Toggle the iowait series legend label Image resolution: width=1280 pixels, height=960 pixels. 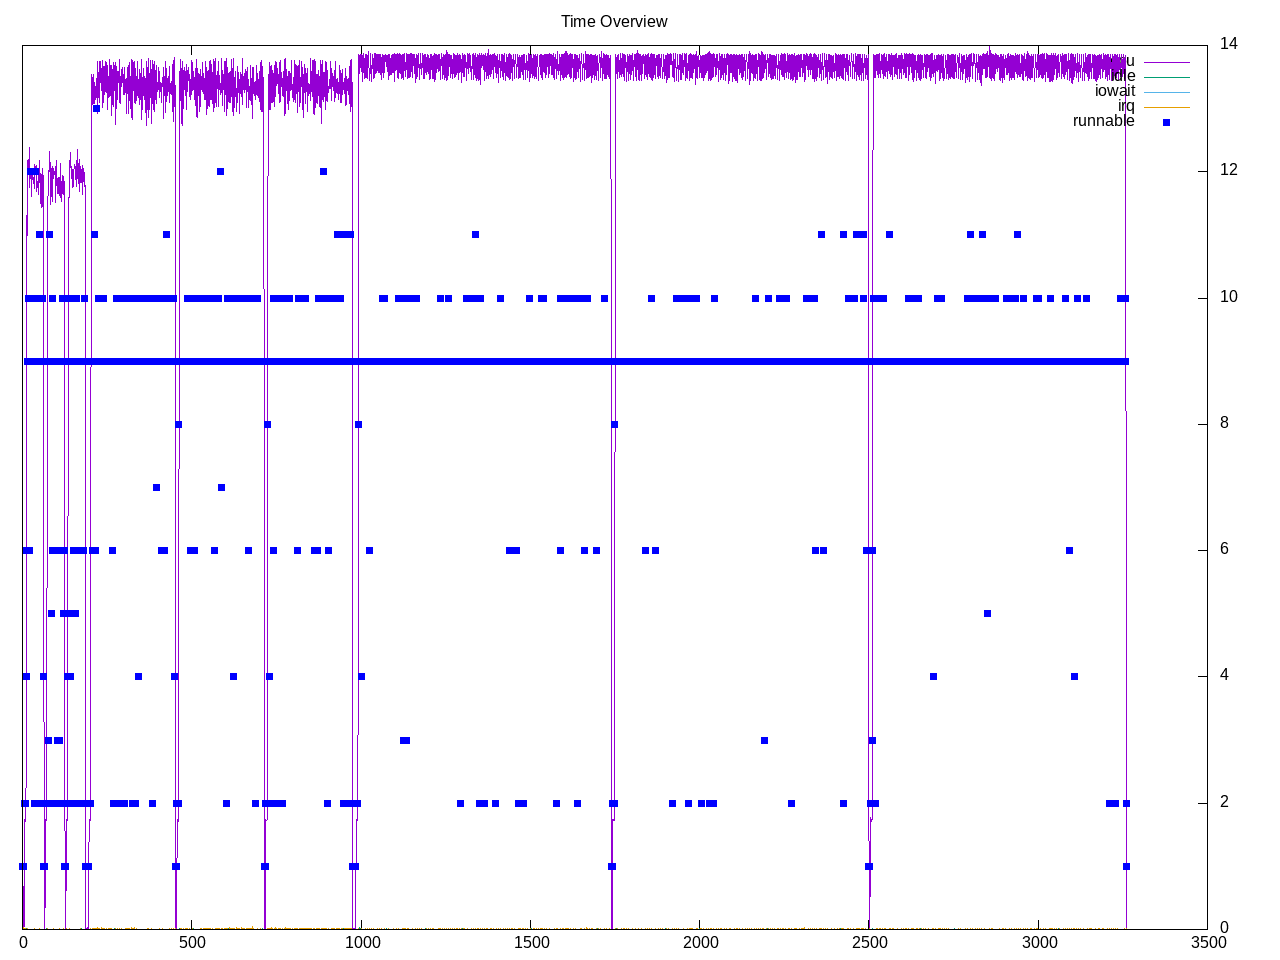1114,91
